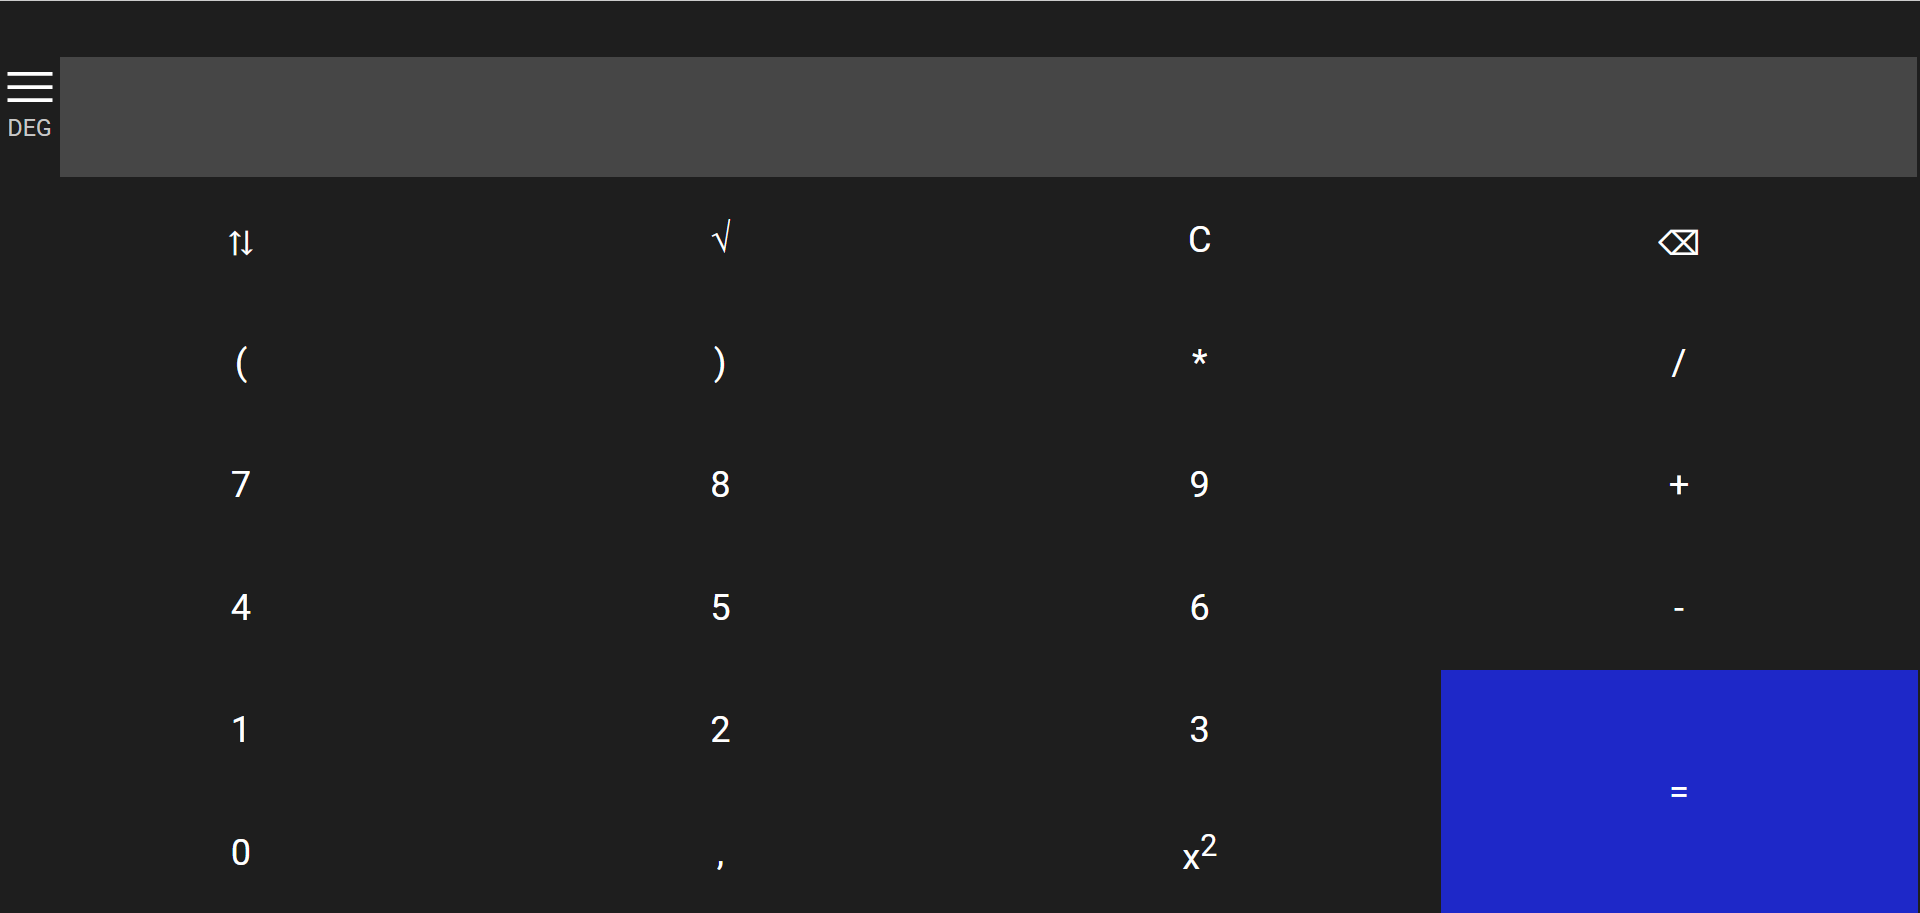Toggle the DEG angle mode
Viewport: 1920px width, 913px height.
(29, 128)
